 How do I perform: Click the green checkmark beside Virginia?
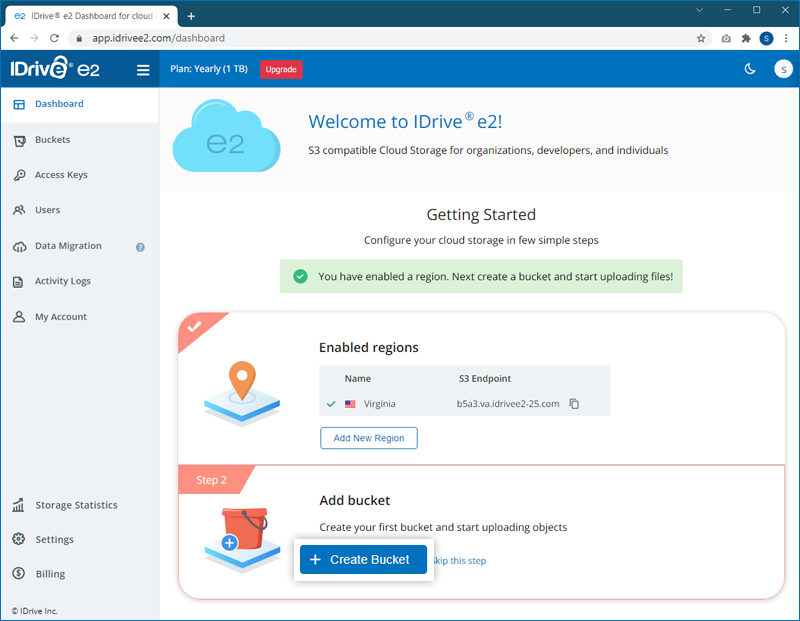tap(331, 404)
